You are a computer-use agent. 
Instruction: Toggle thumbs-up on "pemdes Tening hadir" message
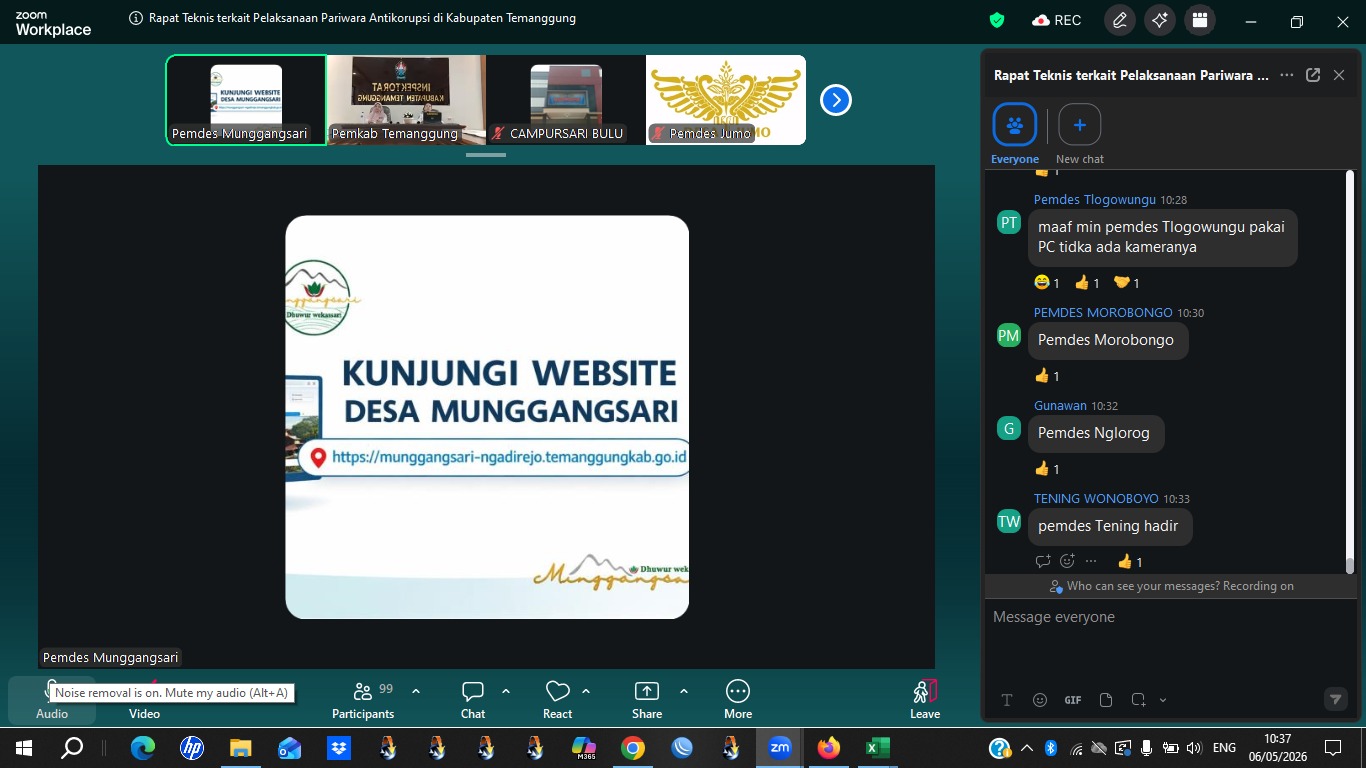pos(1130,561)
